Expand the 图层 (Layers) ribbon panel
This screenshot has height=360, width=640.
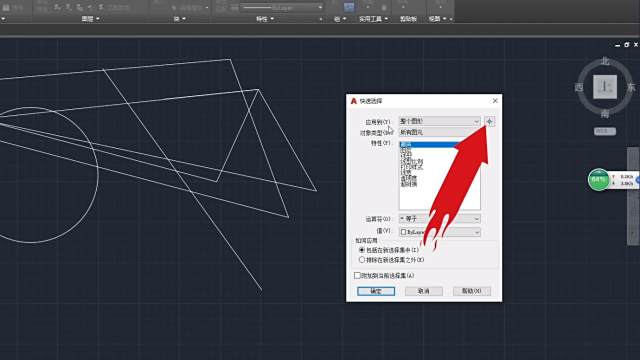tap(90, 19)
